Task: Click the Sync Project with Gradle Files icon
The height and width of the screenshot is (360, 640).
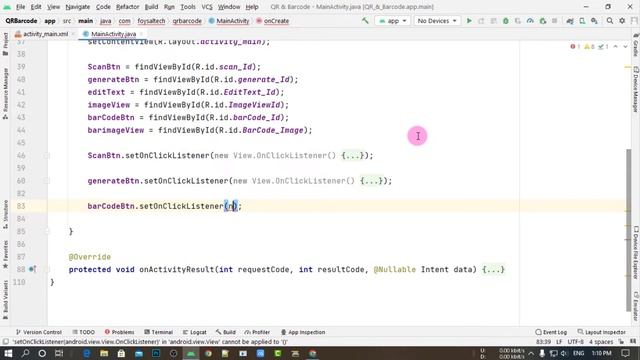Action: tap(570, 20)
